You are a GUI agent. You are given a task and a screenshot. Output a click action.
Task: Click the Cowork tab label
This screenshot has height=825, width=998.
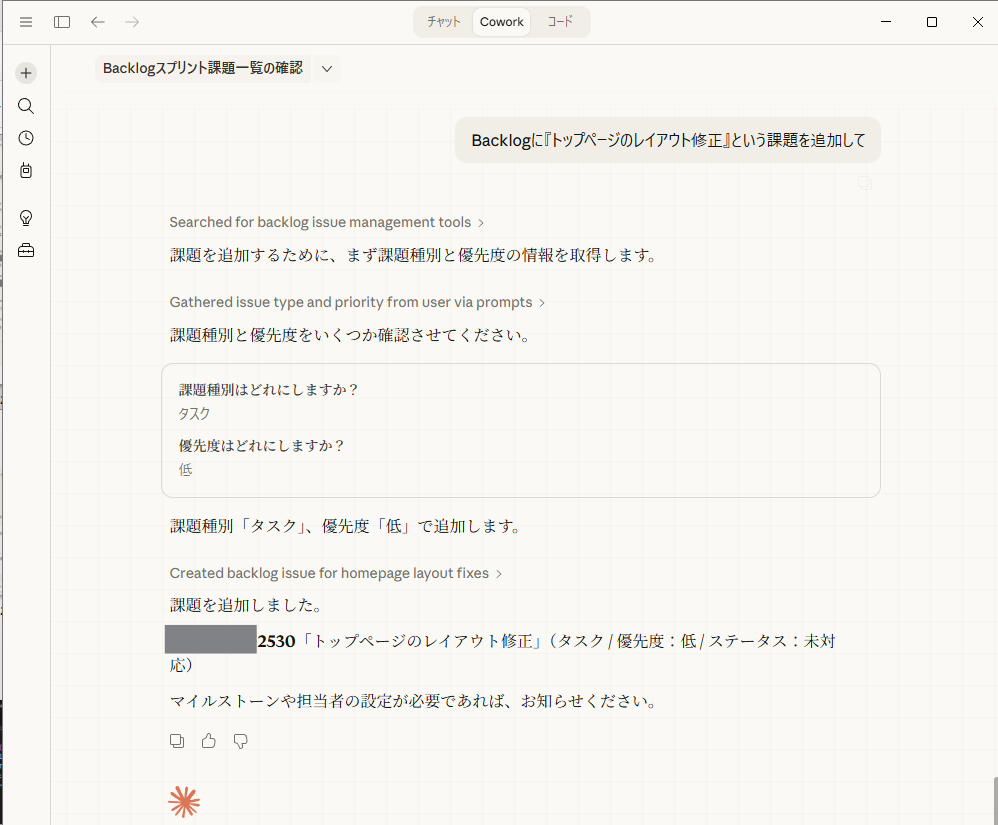click(x=501, y=21)
